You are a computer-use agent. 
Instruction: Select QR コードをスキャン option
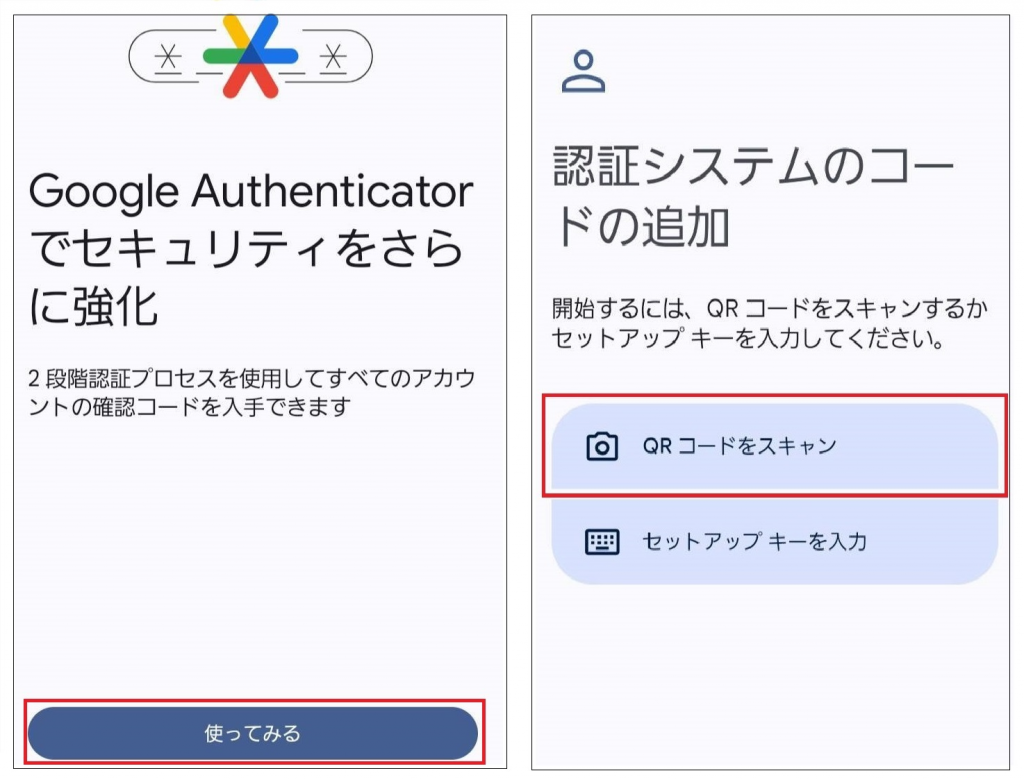coord(775,446)
